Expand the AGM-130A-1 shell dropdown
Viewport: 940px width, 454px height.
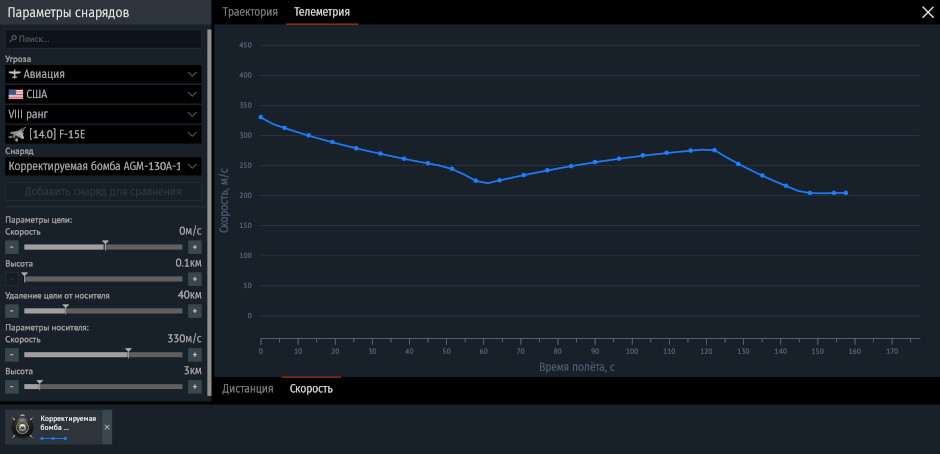[x=104, y=166]
